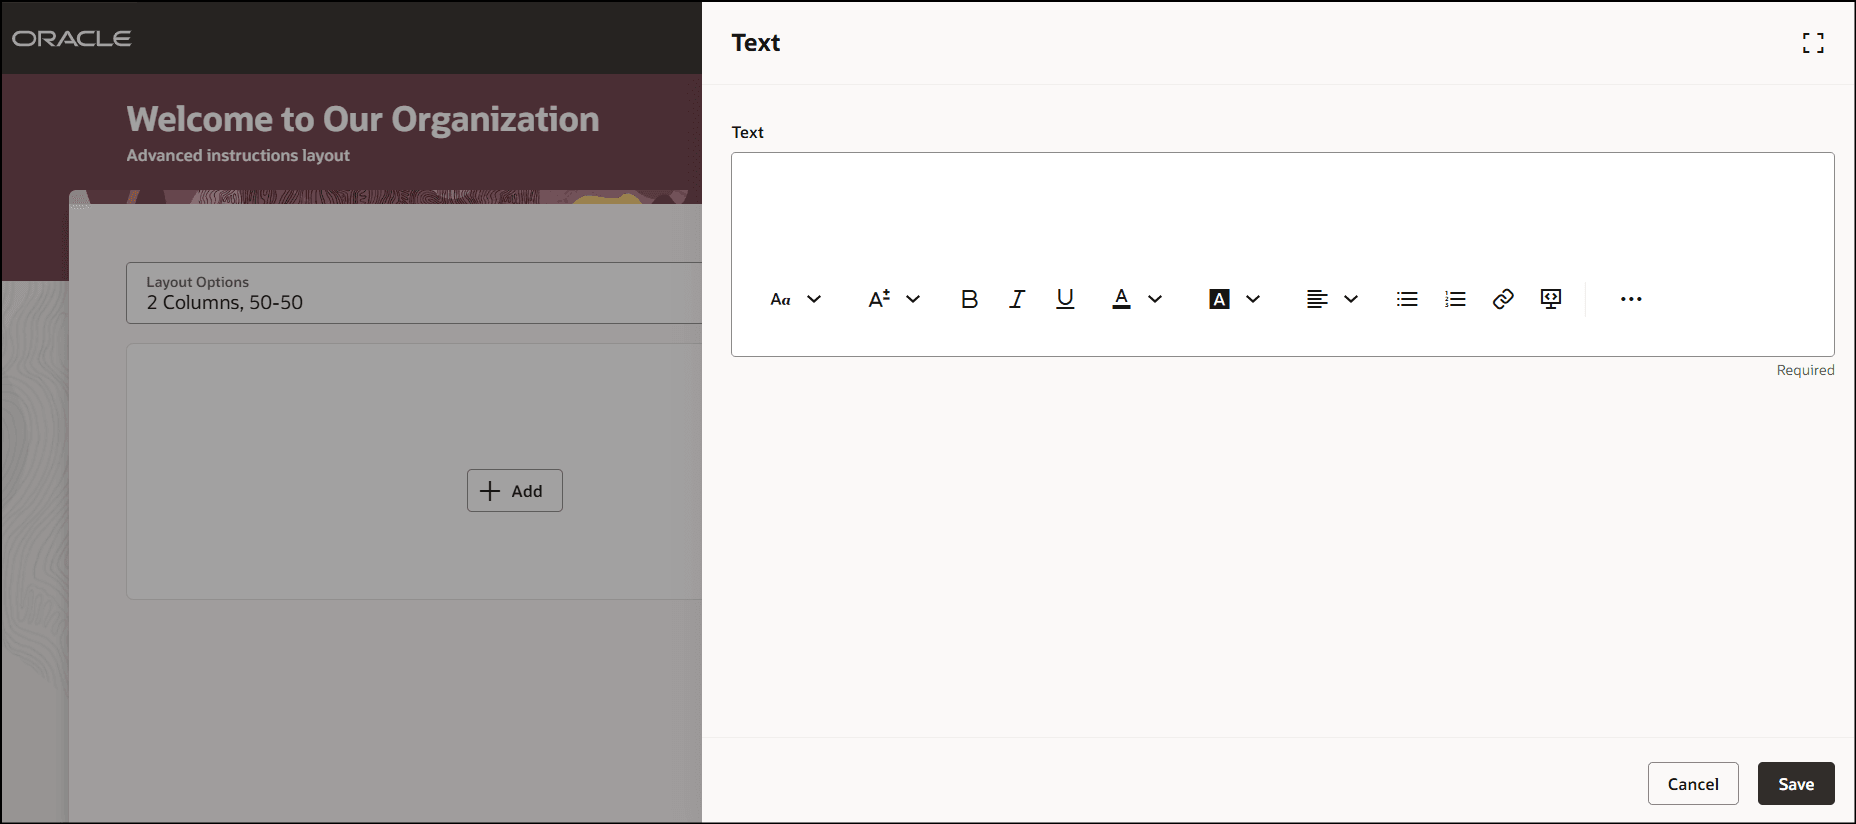Show more toolbar options via the ellipsis
Viewport: 1856px width, 824px height.
coord(1631,299)
